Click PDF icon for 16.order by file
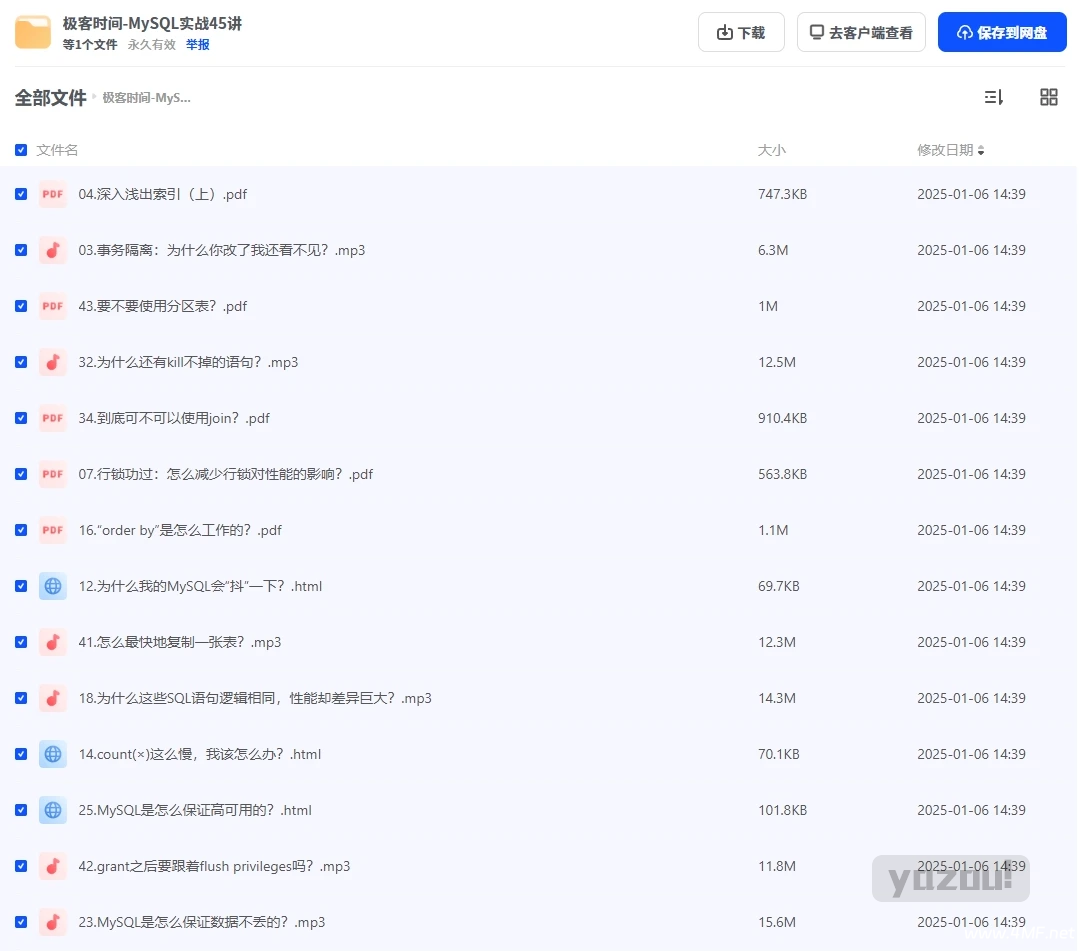 pyautogui.click(x=53, y=530)
